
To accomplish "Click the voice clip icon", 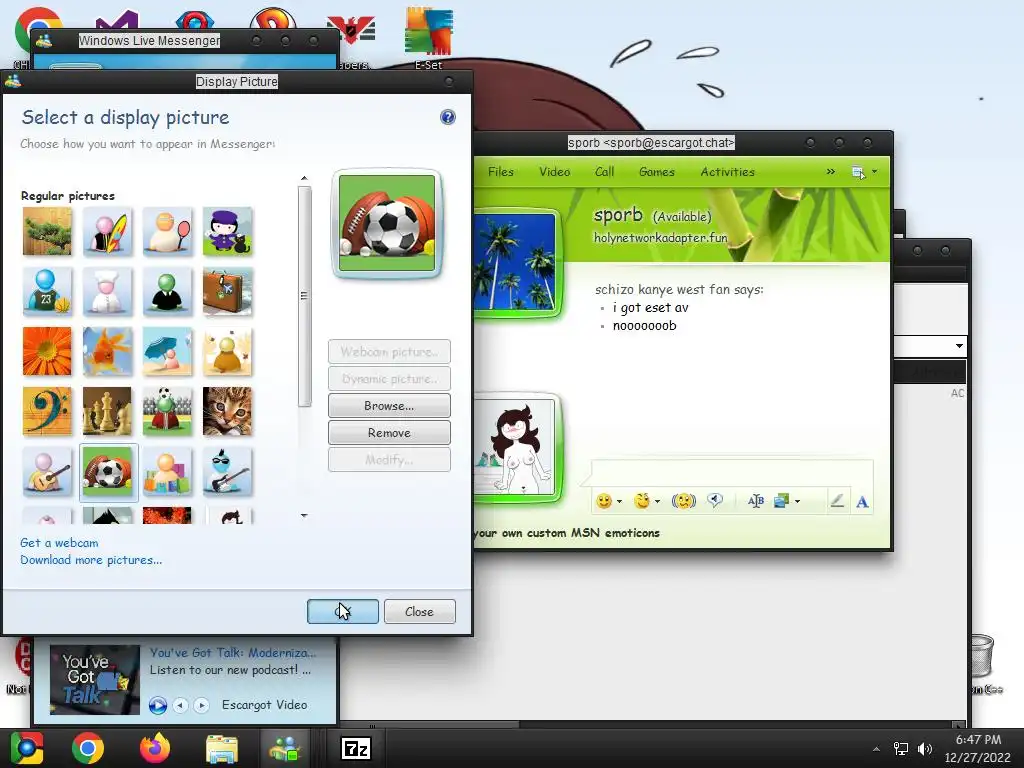I will 715,501.
